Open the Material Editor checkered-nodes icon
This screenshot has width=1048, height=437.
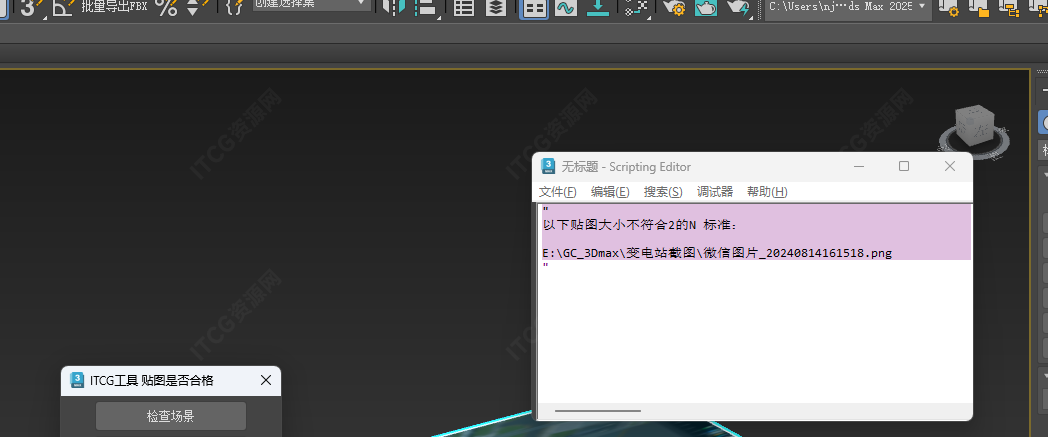point(636,8)
